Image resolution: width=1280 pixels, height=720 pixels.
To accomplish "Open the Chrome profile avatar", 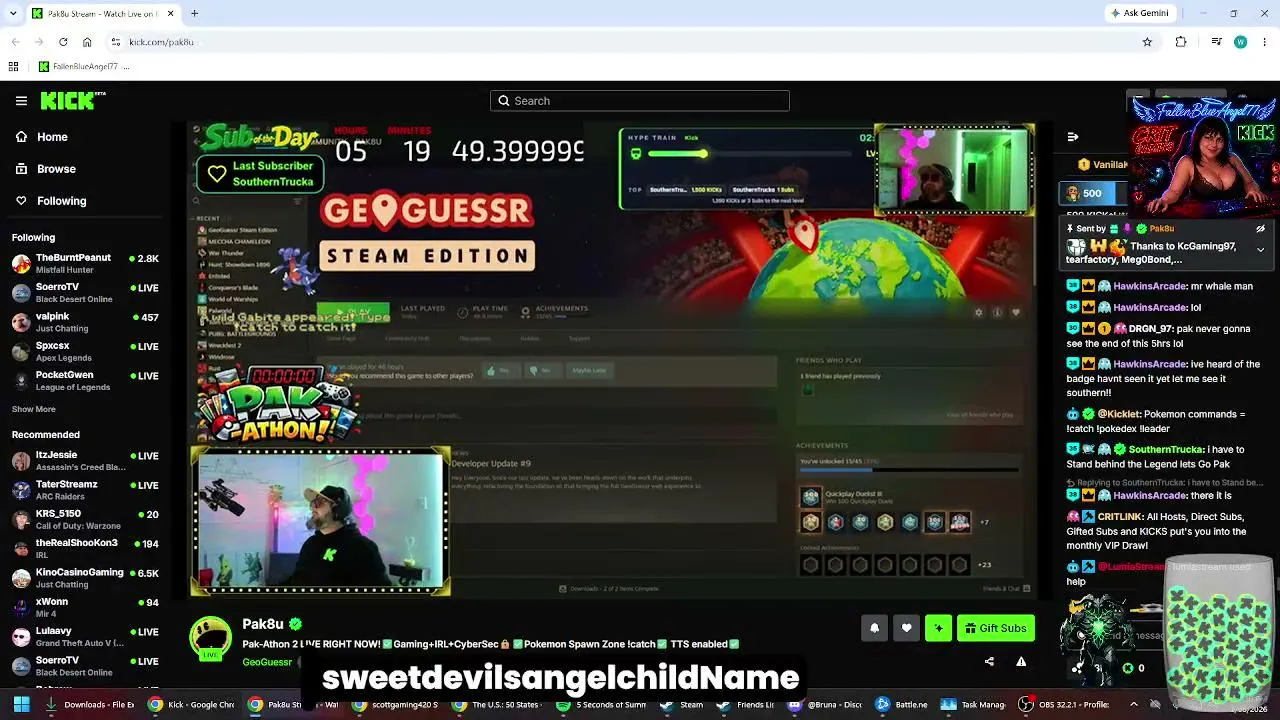I will coord(1240,42).
